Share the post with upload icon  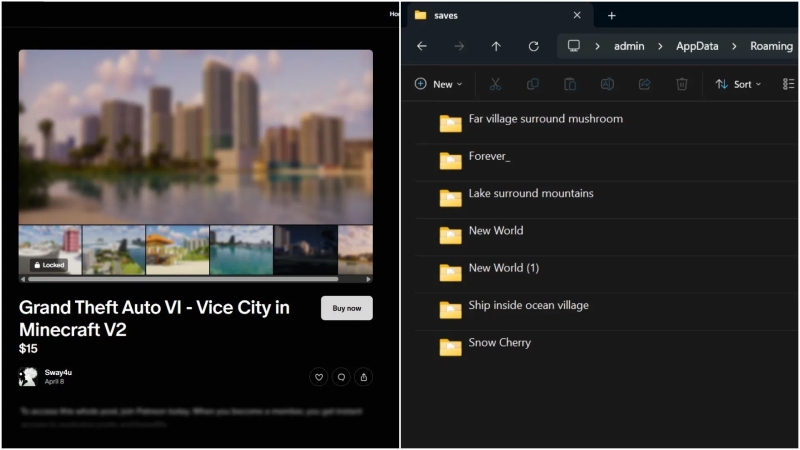click(364, 377)
